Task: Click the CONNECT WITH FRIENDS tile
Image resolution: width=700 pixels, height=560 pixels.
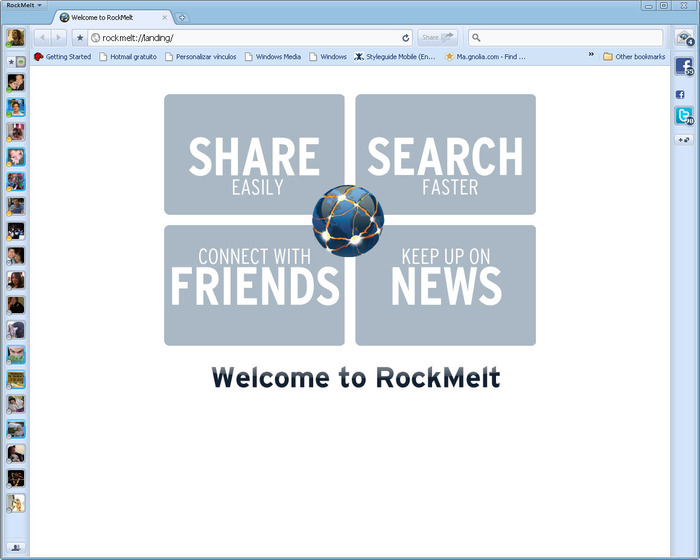Action: click(x=254, y=285)
